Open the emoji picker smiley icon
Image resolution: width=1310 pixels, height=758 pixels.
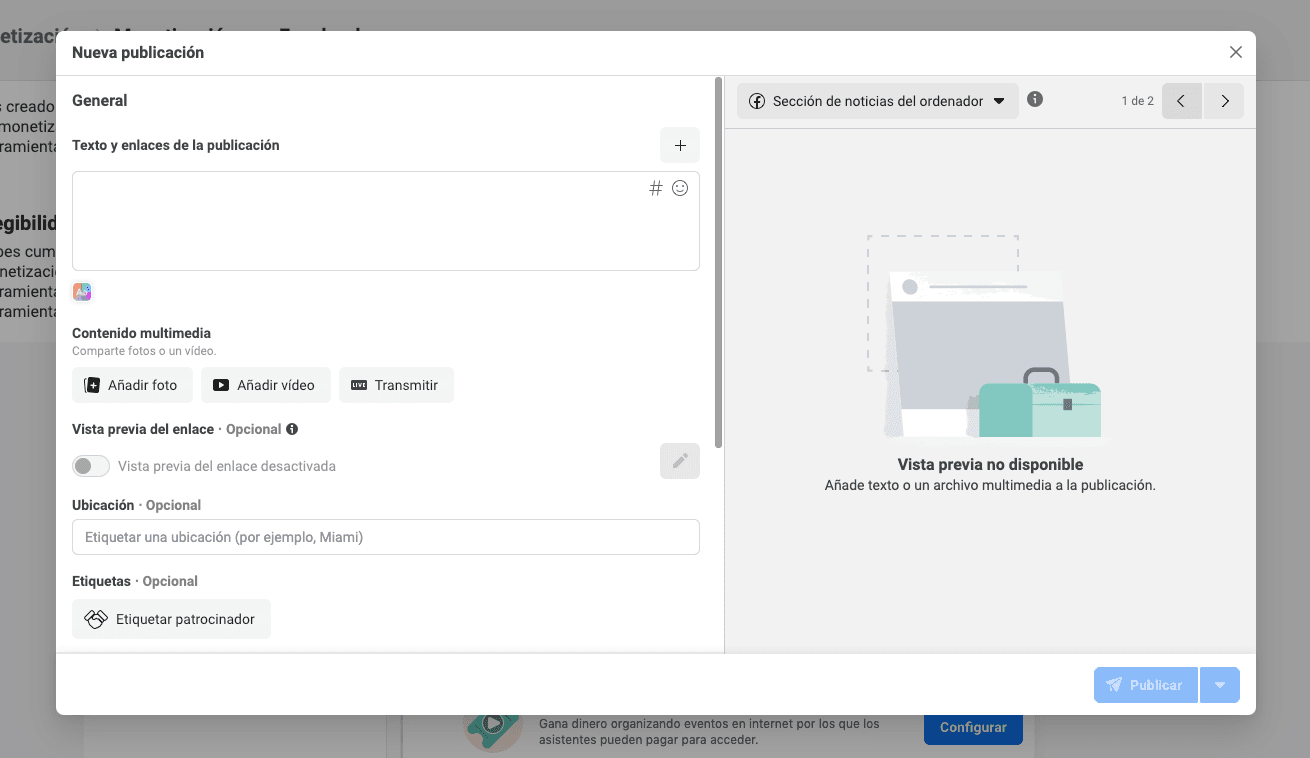680,188
